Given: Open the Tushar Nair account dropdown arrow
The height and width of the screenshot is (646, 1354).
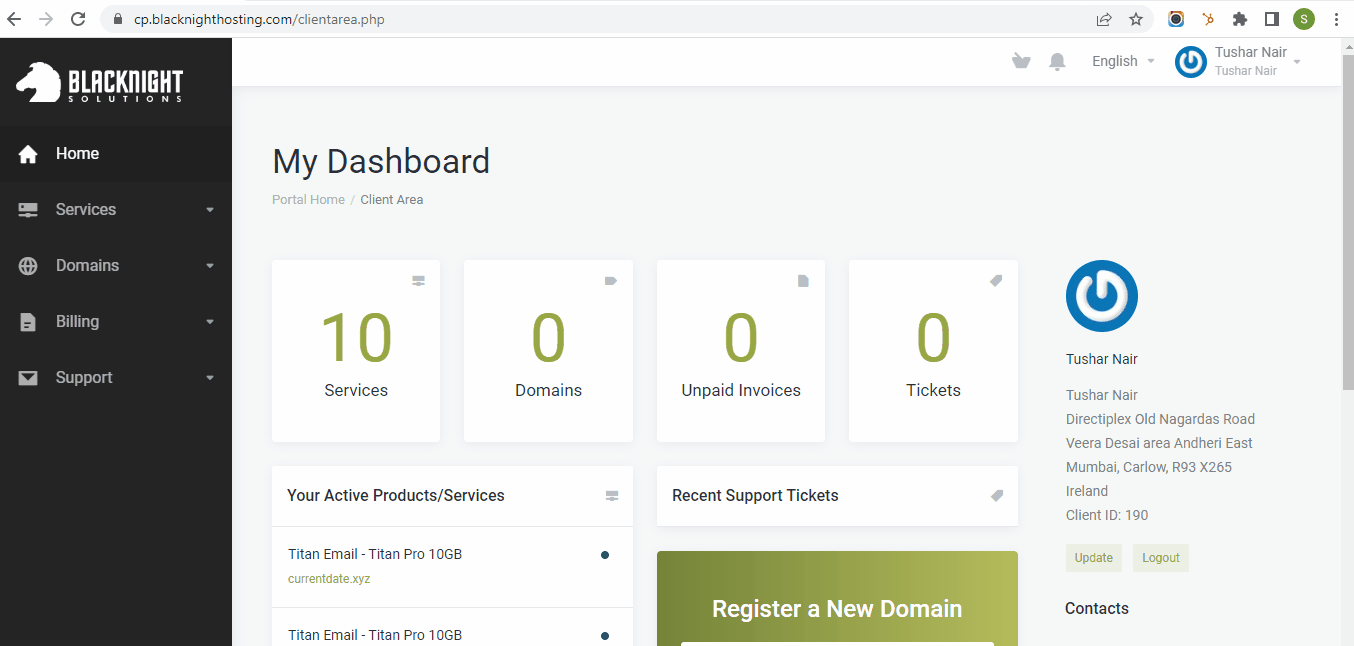Looking at the screenshot, I should click(1297, 62).
